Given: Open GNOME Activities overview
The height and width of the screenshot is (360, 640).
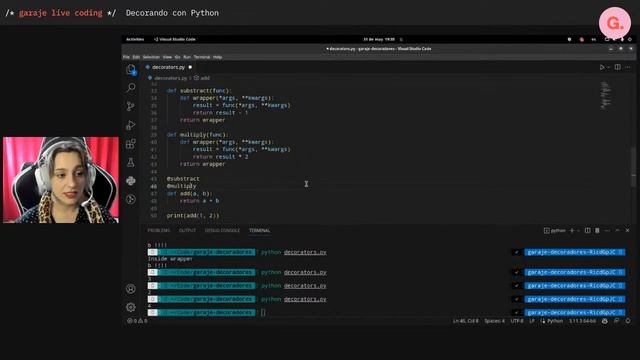Looking at the screenshot, I should pos(135,40).
